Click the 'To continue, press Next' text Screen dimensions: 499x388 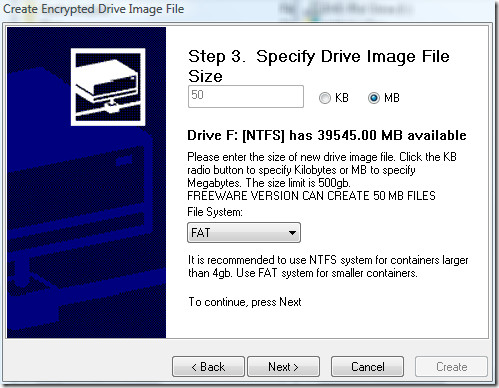click(x=245, y=302)
